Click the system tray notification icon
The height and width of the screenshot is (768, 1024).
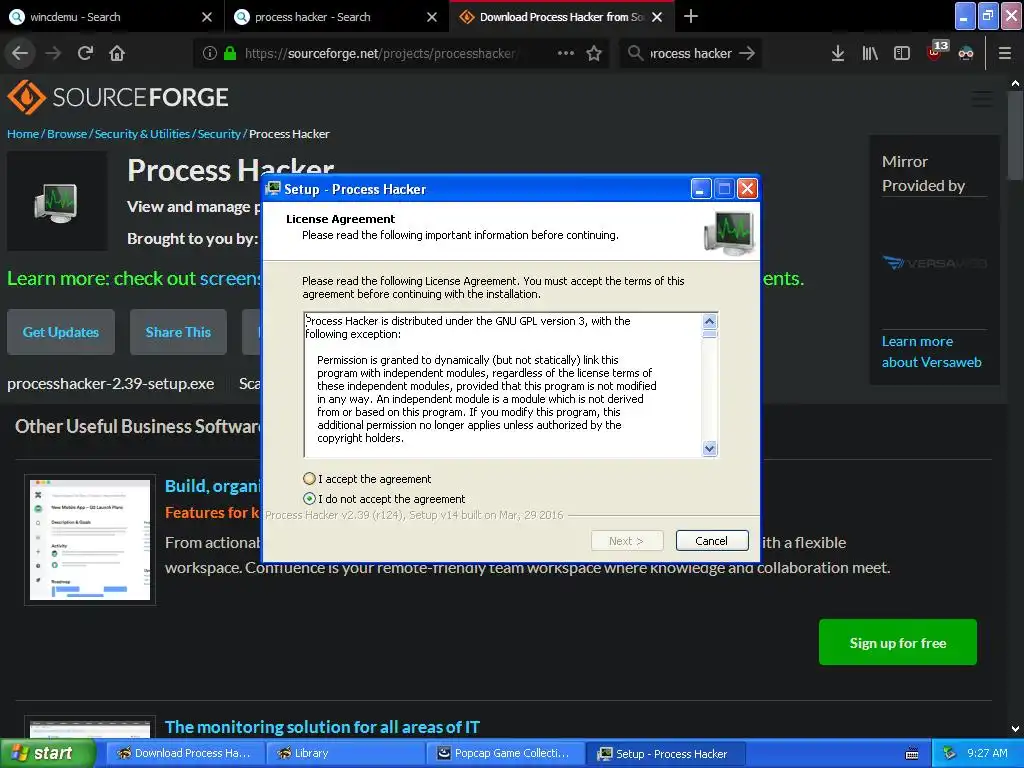(950, 753)
